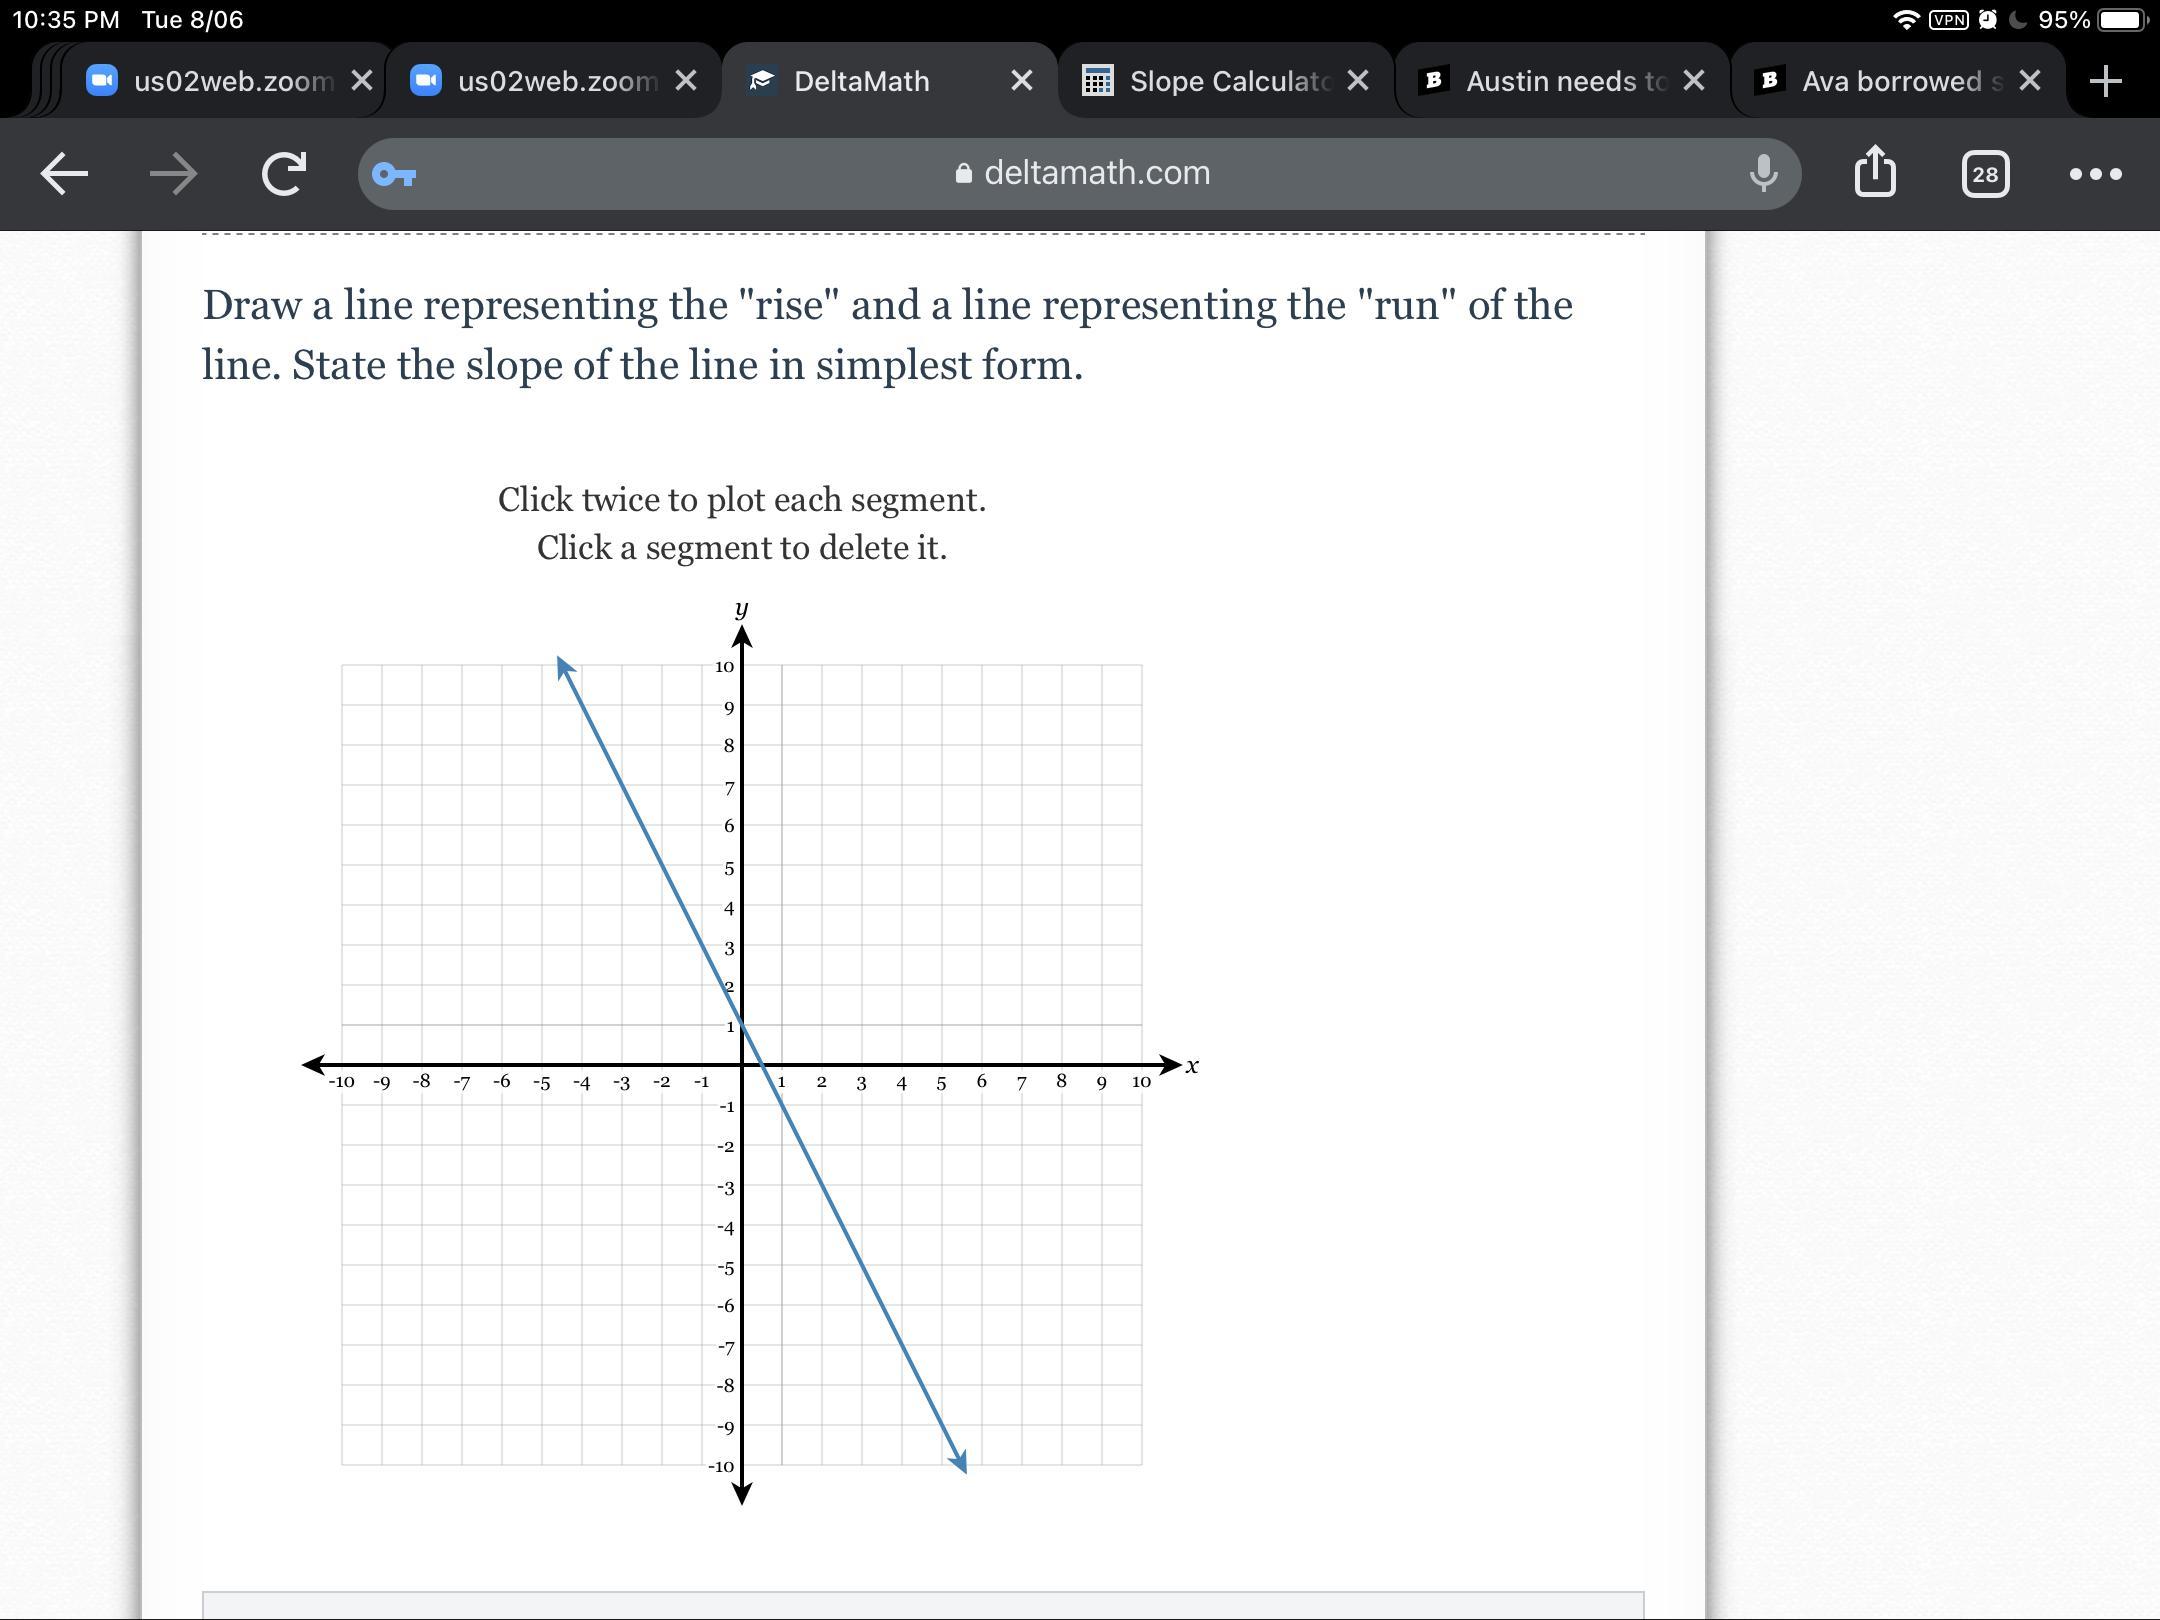Click grid point at x equals 1 on axis
The width and height of the screenshot is (2160, 1620).
coord(782,1065)
